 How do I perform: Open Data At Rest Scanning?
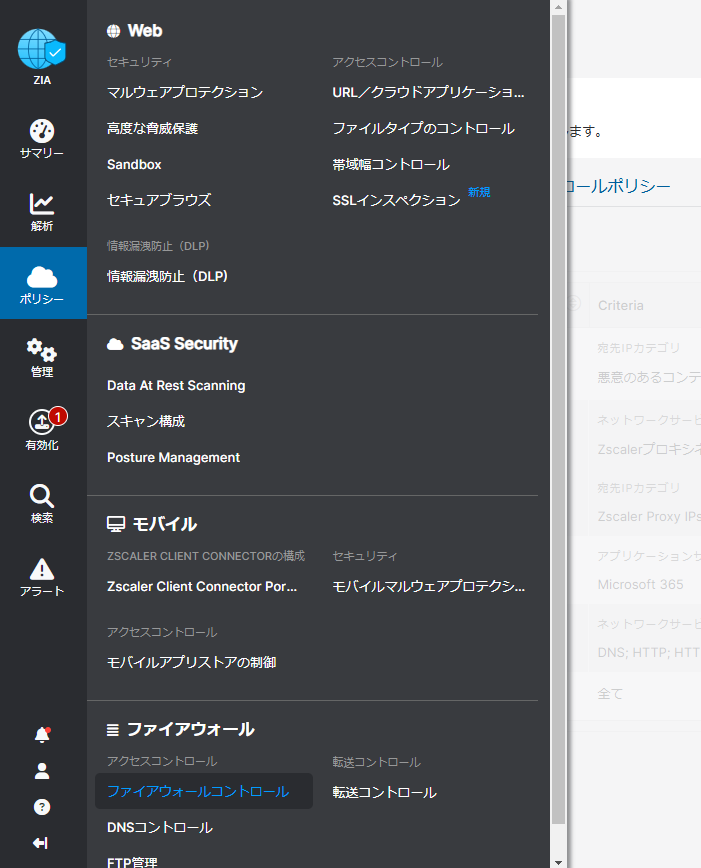[176, 385]
